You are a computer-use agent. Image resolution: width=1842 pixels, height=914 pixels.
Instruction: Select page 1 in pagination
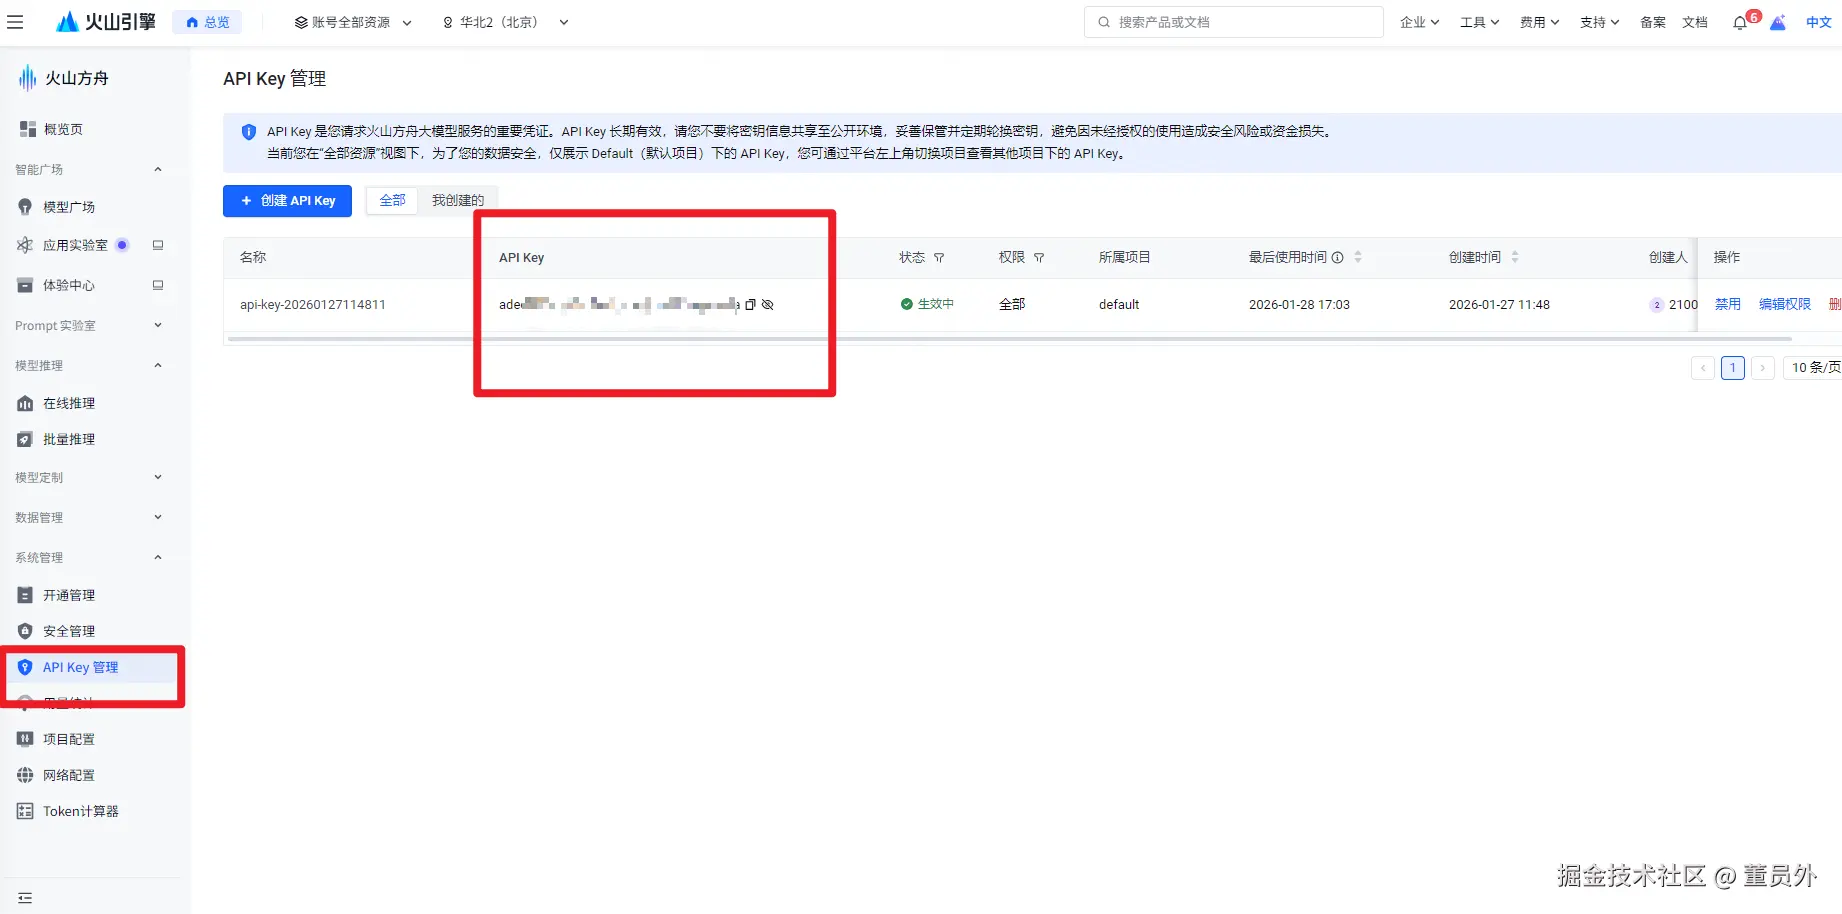point(1733,368)
